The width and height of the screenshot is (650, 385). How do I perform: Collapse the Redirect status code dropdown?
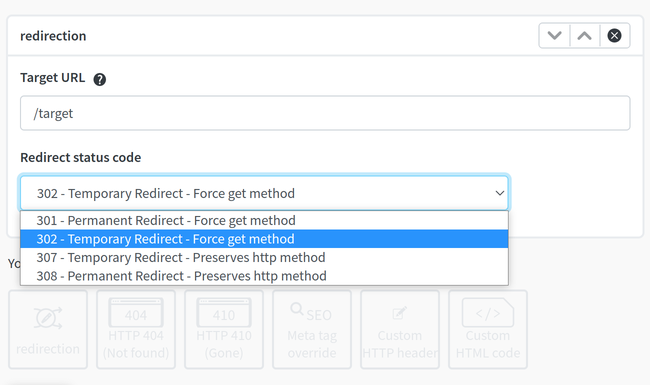tap(264, 193)
